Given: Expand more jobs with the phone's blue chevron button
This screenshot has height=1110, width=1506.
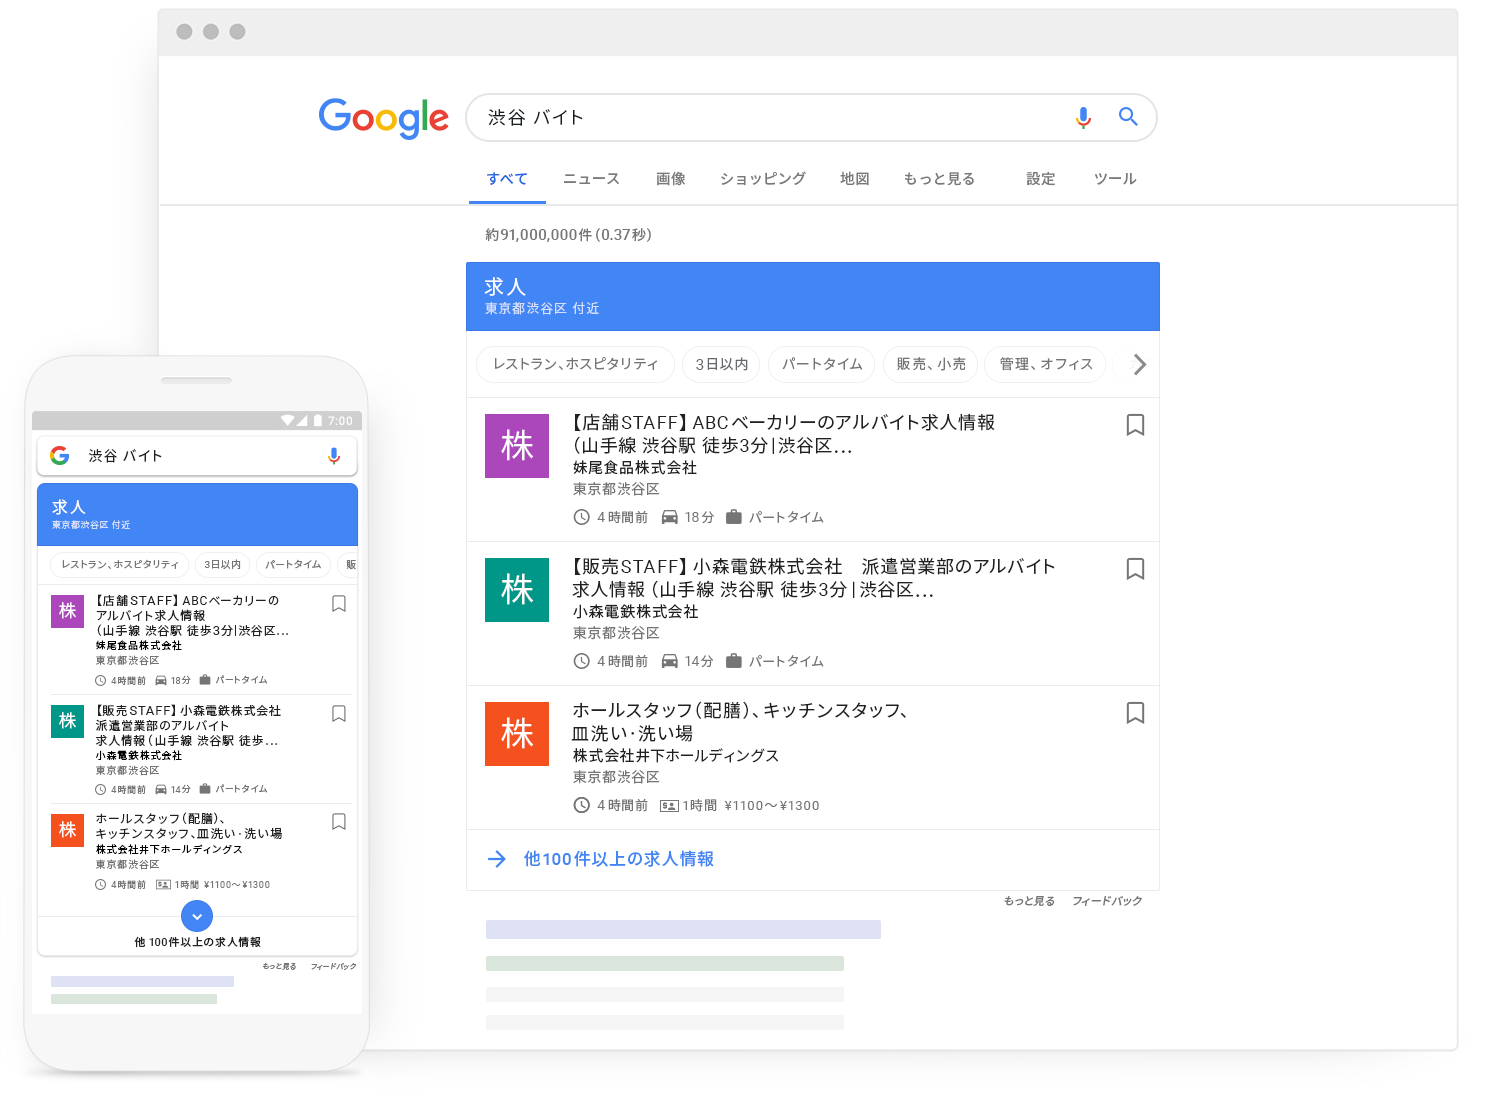Looking at the screenshot, I should (197, 916).
